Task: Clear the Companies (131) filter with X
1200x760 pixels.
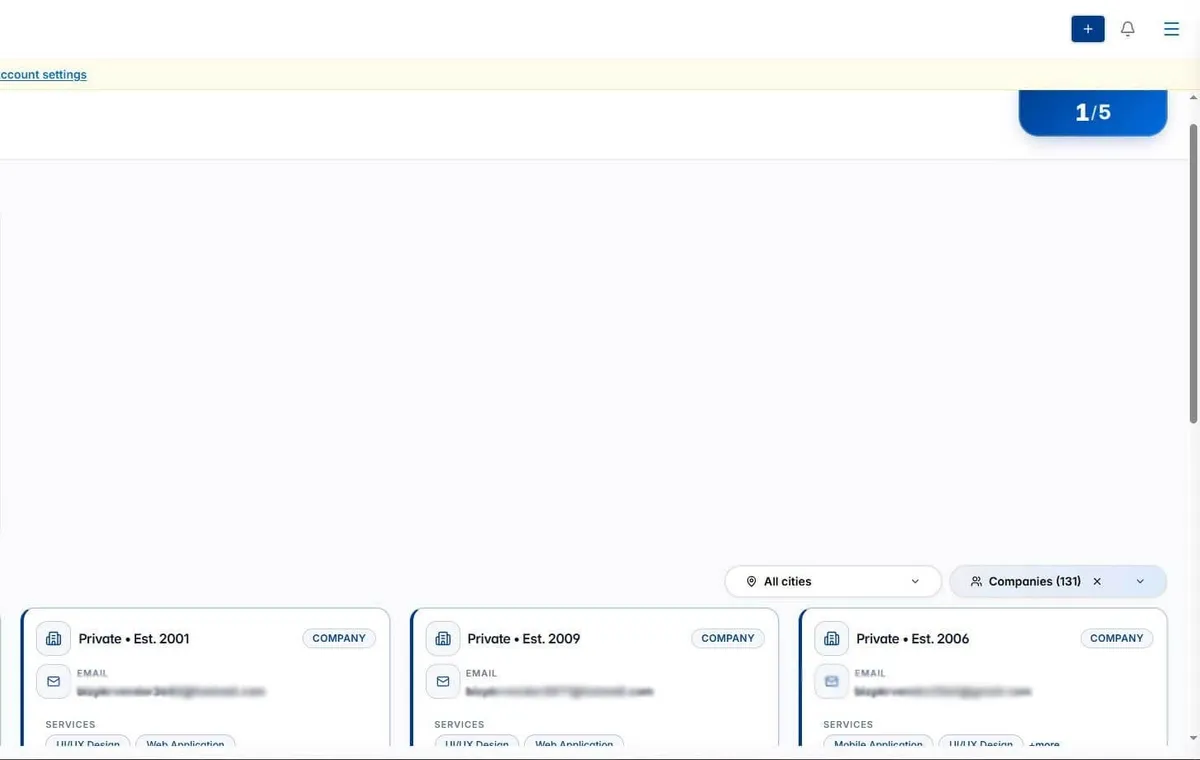Action: [1097, 581]
